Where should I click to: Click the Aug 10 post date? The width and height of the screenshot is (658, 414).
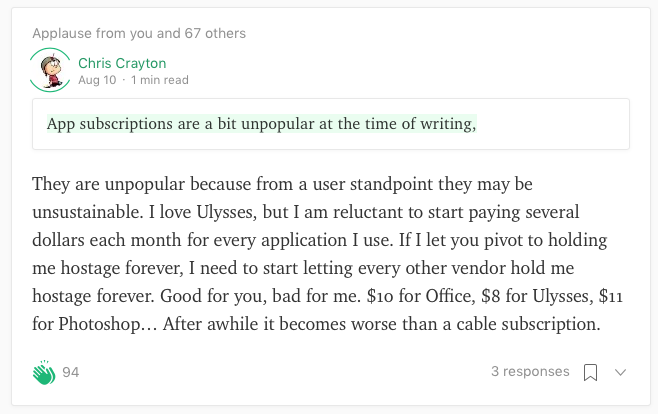[95, 80]
